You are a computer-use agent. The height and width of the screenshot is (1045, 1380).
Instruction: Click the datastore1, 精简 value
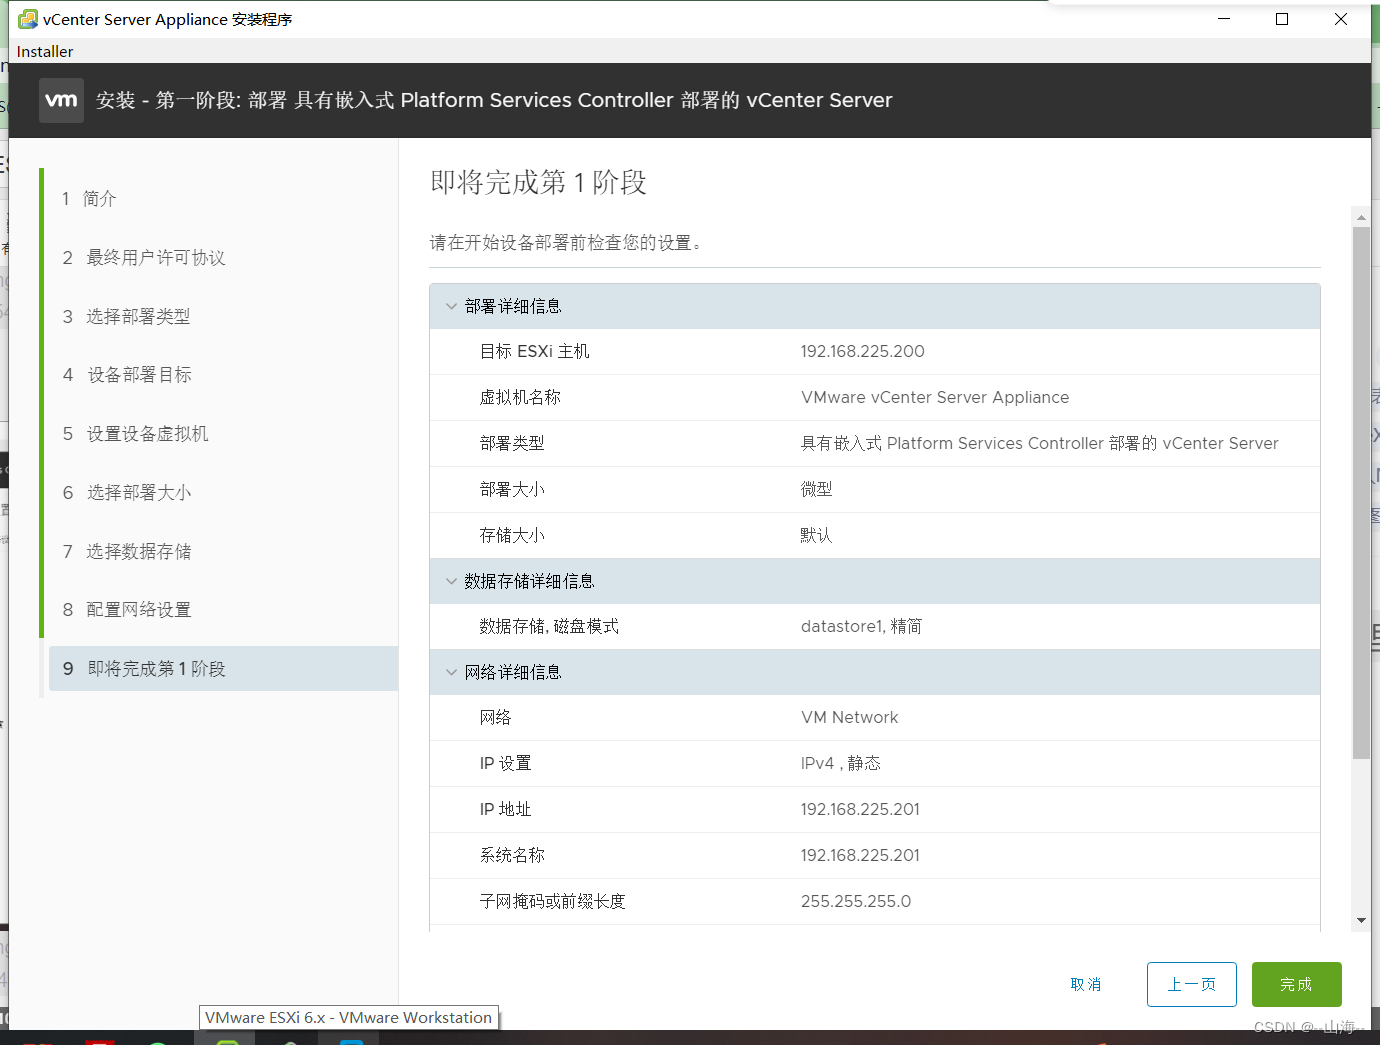(x=861, y=626)
